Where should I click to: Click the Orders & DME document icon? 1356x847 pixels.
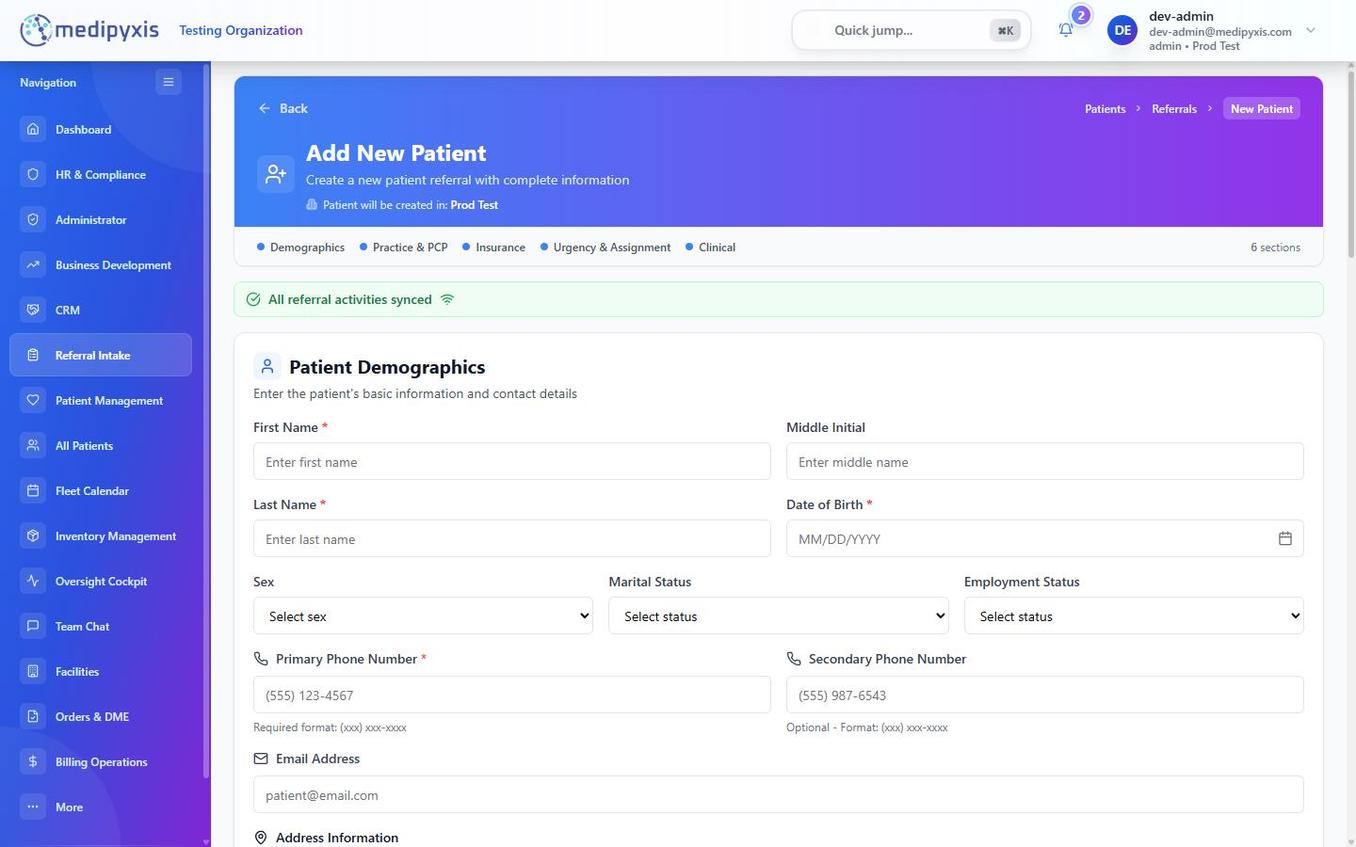(33, 716)
